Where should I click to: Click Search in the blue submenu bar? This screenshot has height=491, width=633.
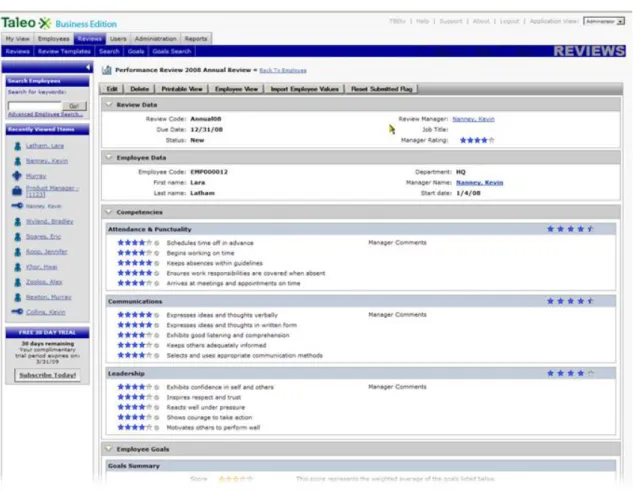point(109,51)
